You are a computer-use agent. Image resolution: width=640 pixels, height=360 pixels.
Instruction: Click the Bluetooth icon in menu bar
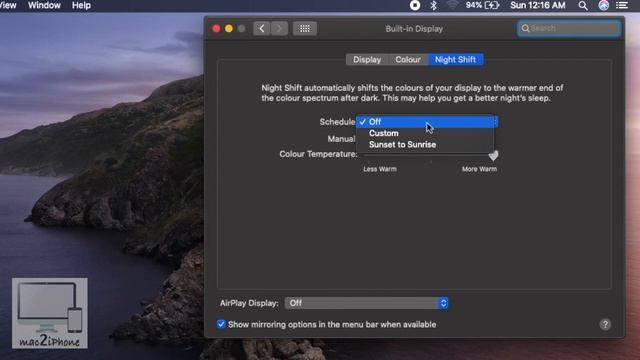[433, 5]
